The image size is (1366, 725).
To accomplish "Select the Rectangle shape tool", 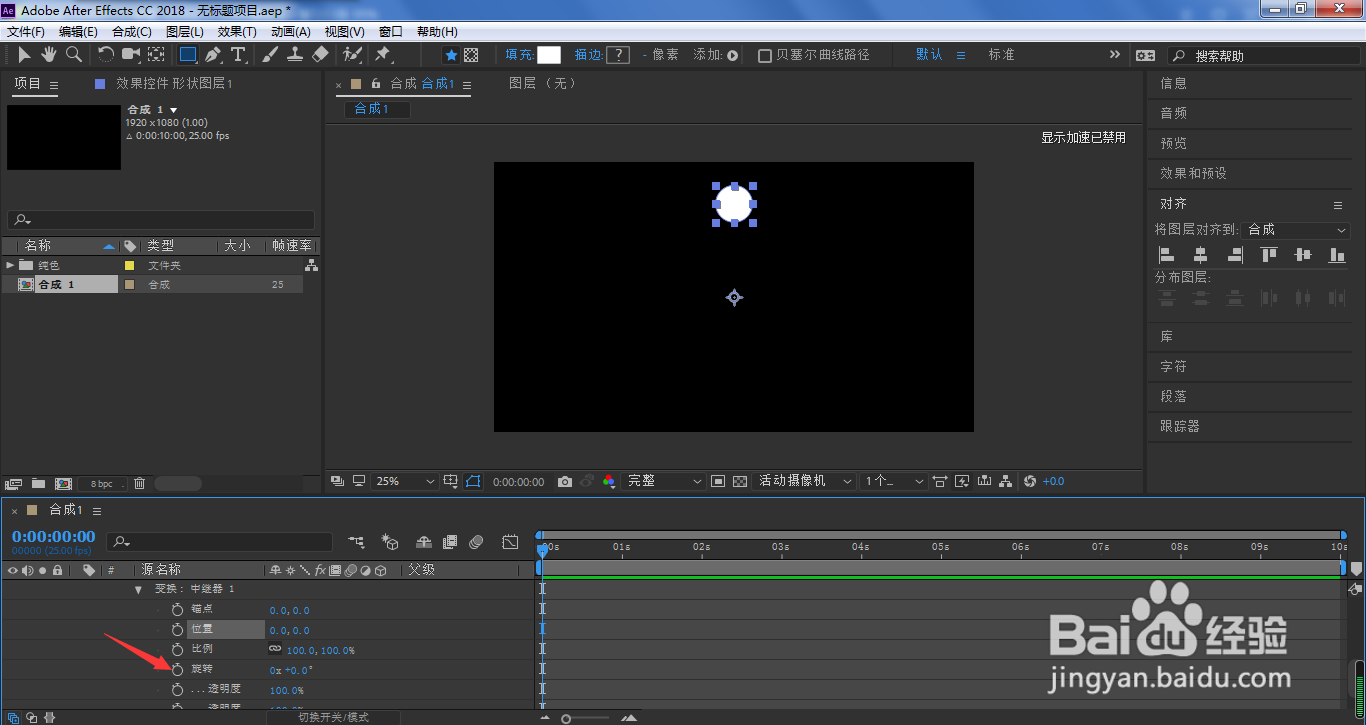I will pos(187,54).
